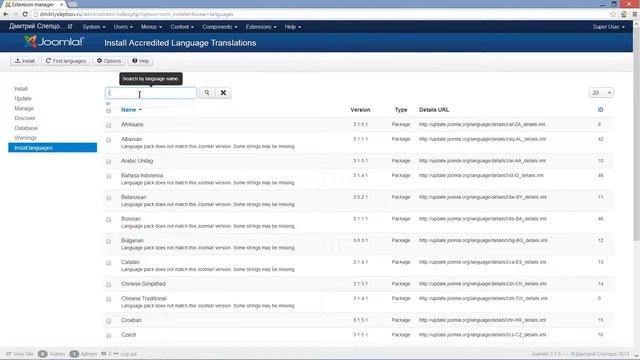Image resolution: width=640 pixels, height=360 pixels.
Task: Open the Help menu in top bar
Action: click(293, 27)
